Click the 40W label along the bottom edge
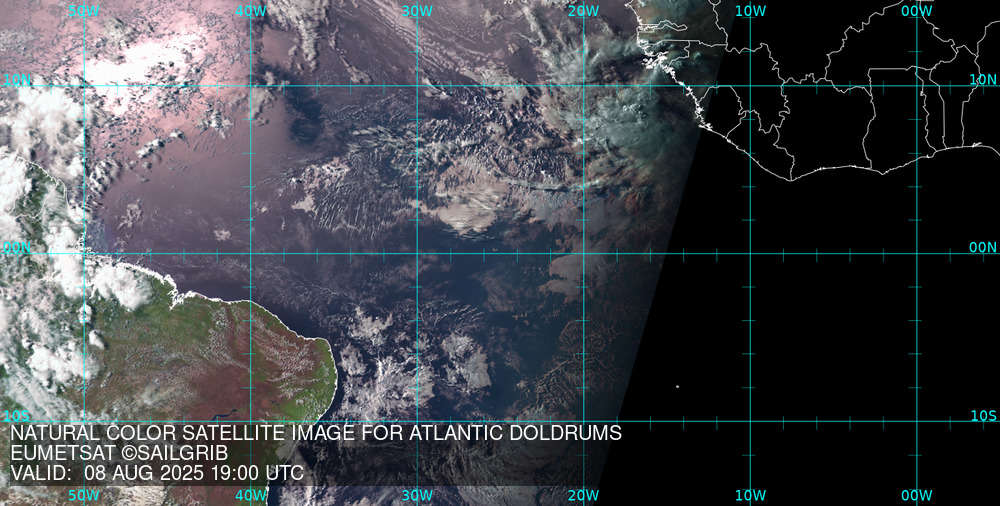The width and height of the screenshot is (1000, 506). [250, 495]
